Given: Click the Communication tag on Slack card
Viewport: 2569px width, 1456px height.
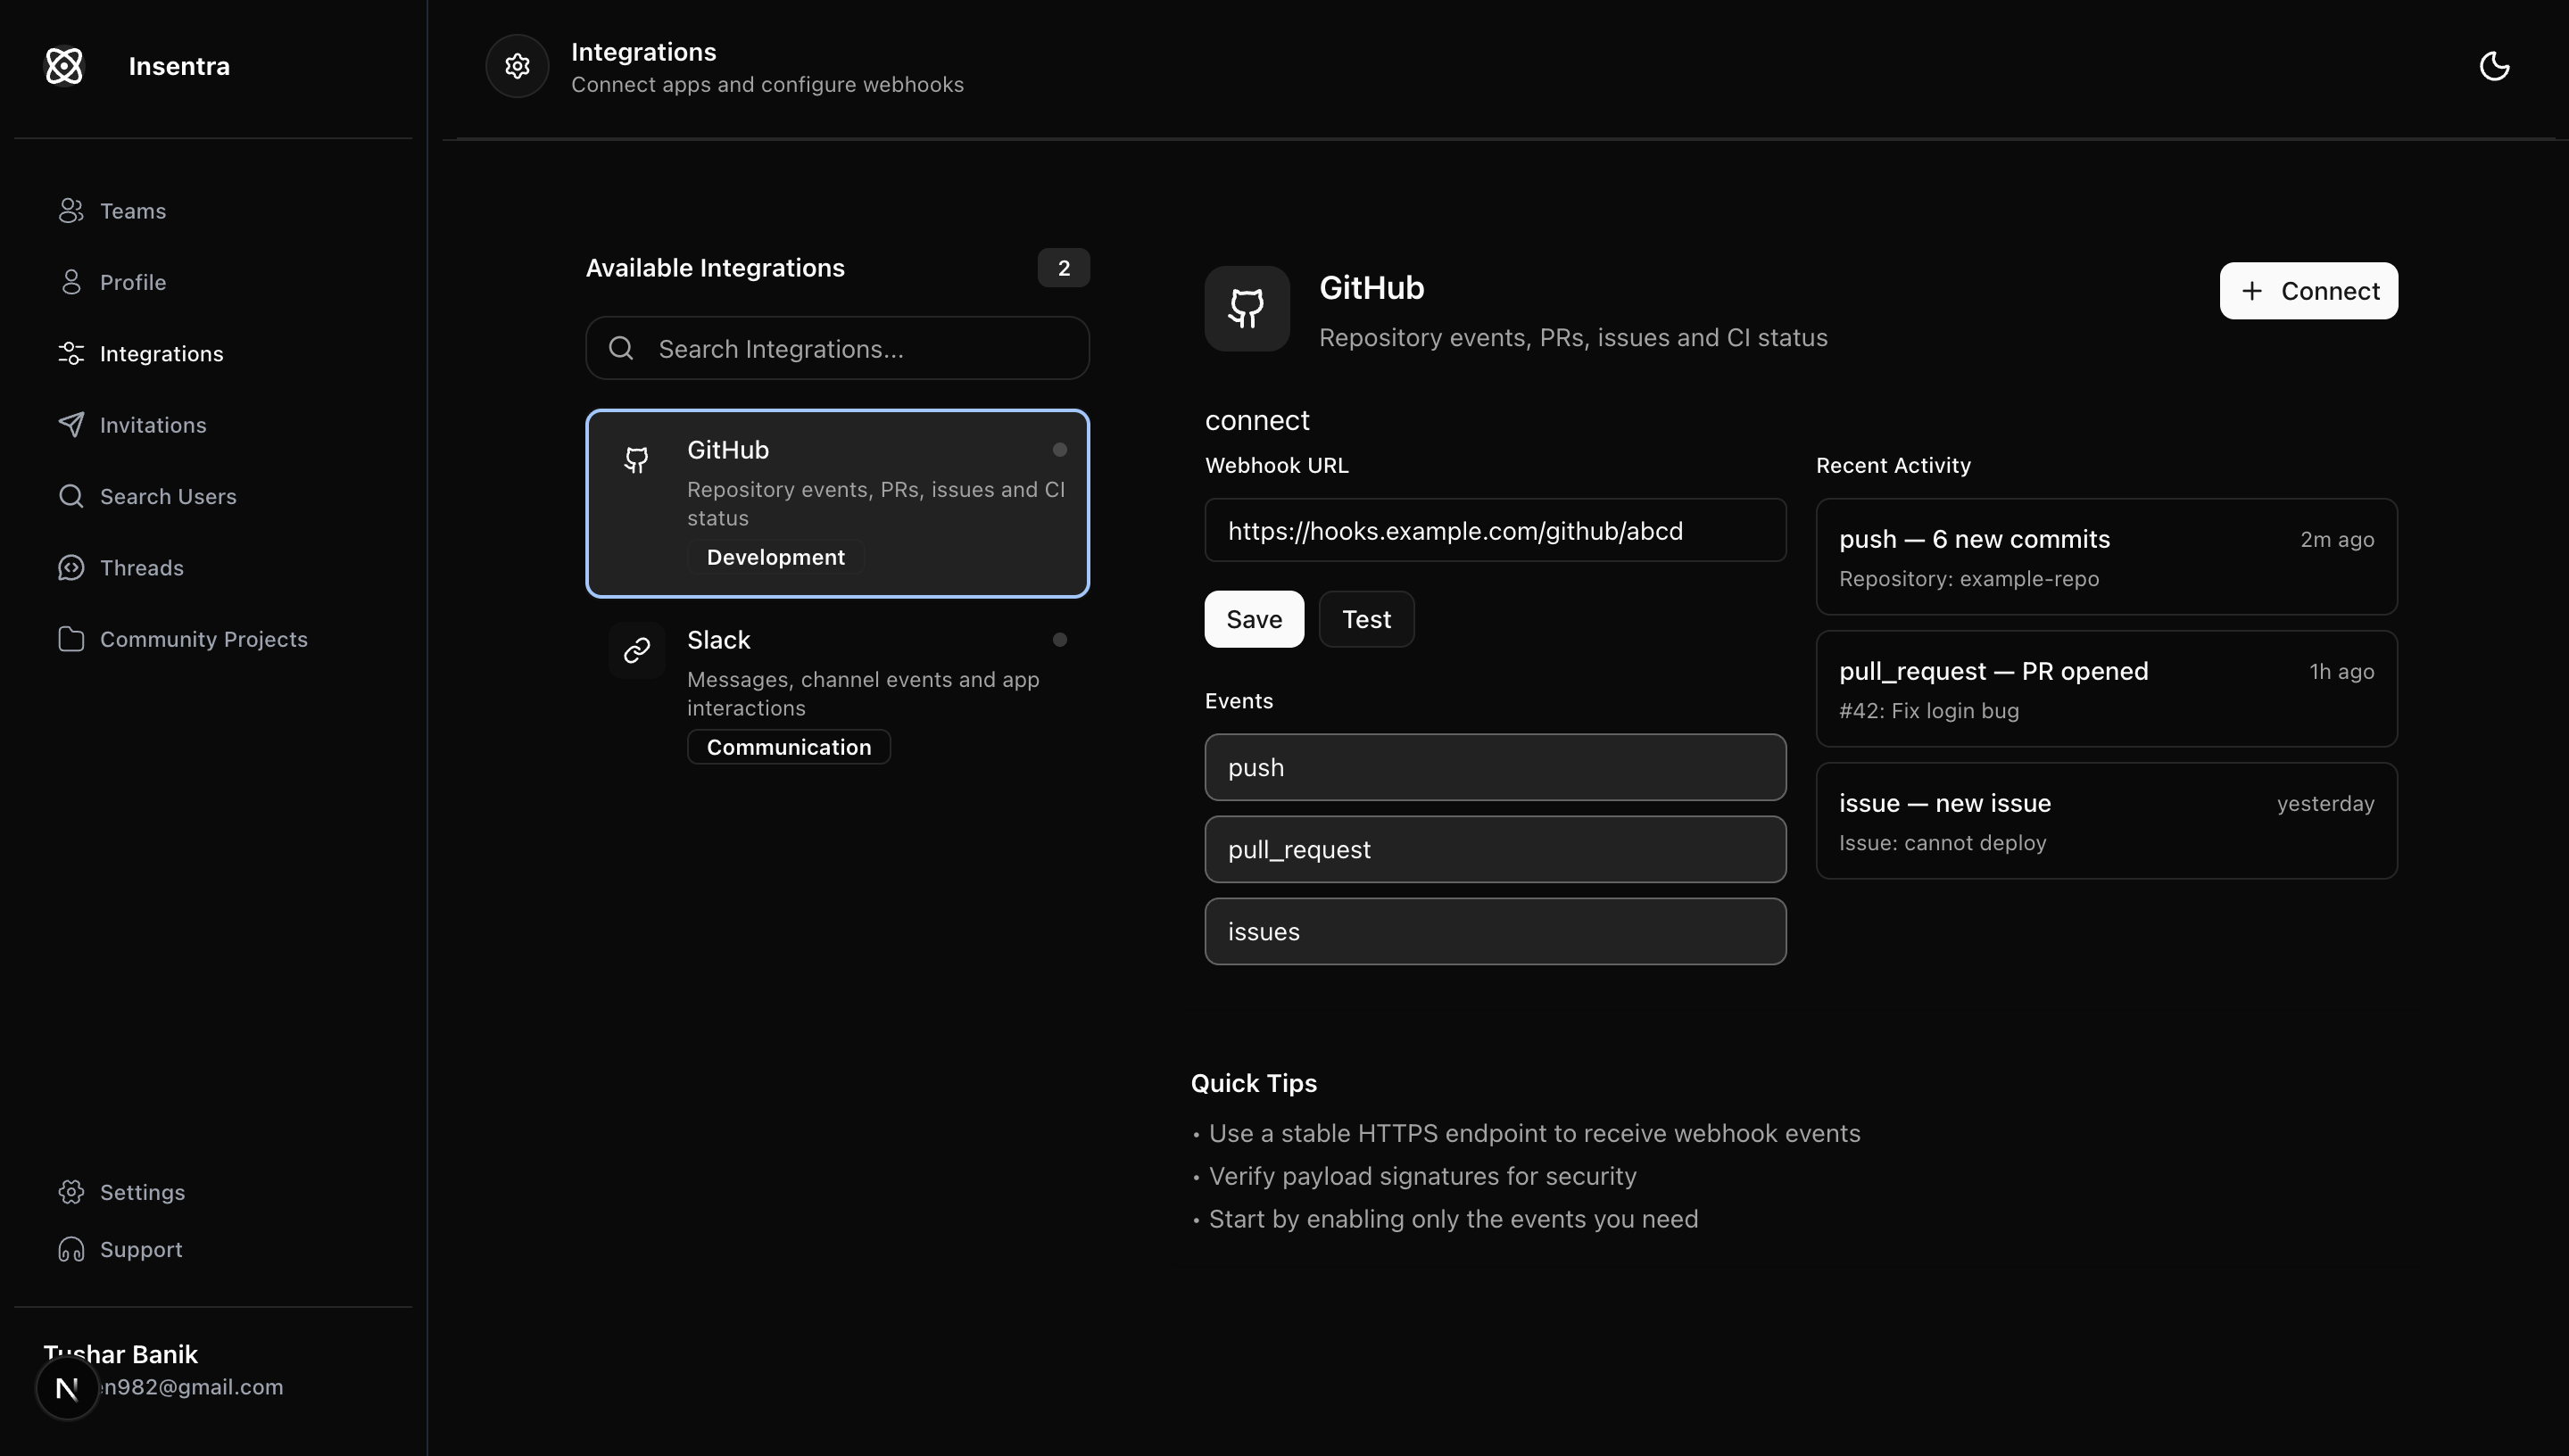Looking at the screenshot, I should point(789,747).
